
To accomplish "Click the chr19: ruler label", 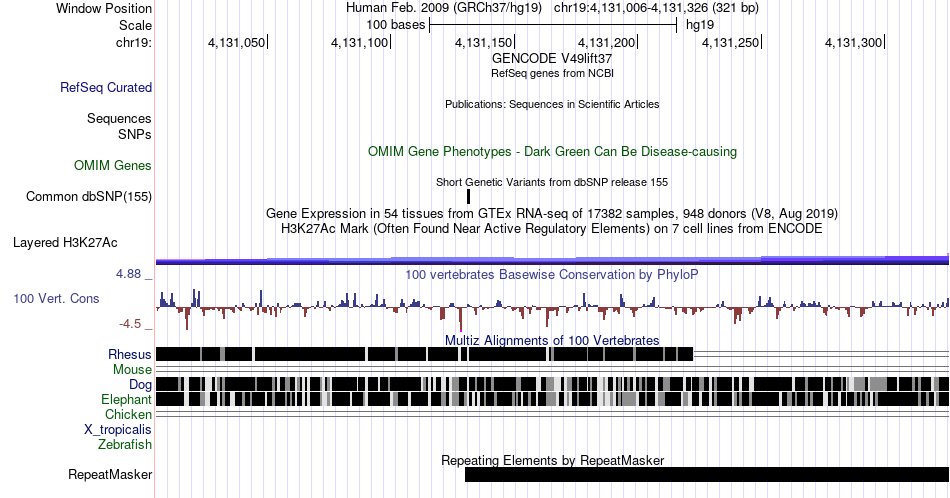I will (x=134, y=42).
